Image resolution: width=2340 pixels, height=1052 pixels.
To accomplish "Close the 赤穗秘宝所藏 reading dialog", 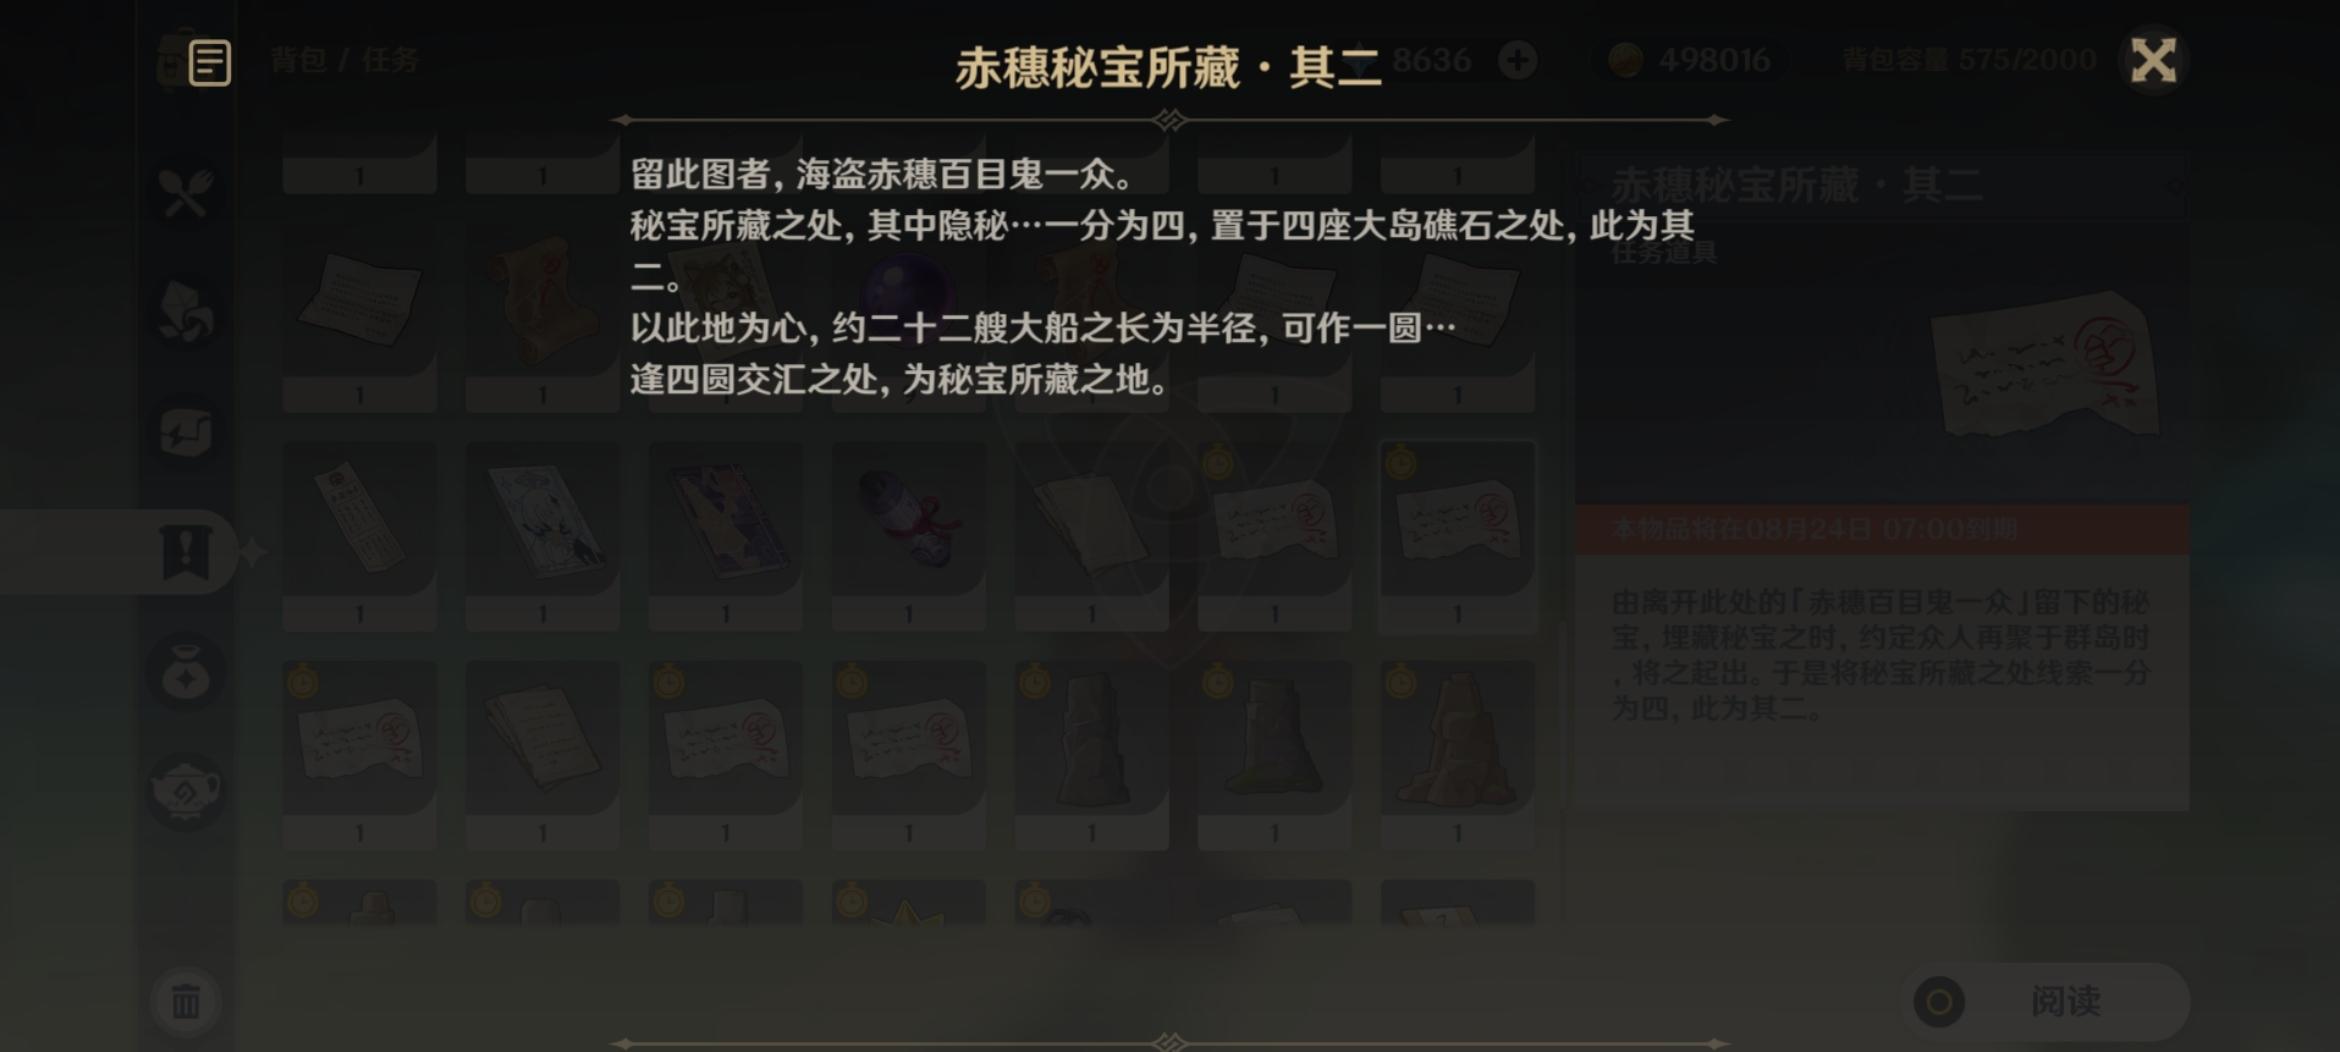I will 2153,60.
